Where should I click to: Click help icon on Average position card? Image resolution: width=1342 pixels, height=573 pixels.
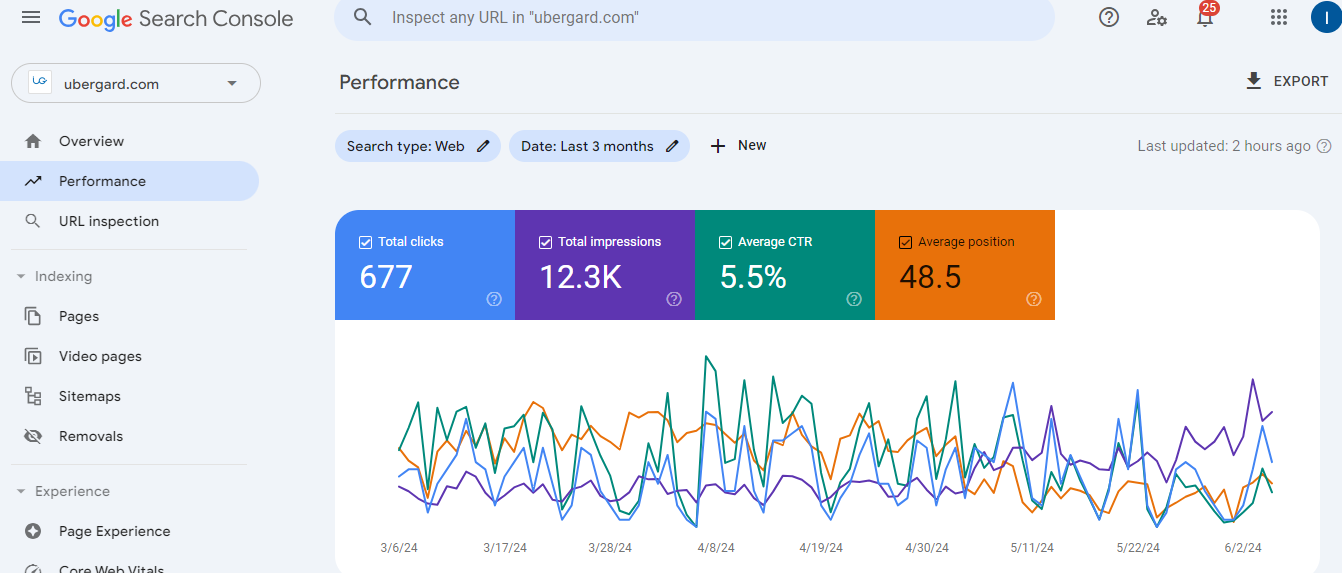(x=1034, y=299)
